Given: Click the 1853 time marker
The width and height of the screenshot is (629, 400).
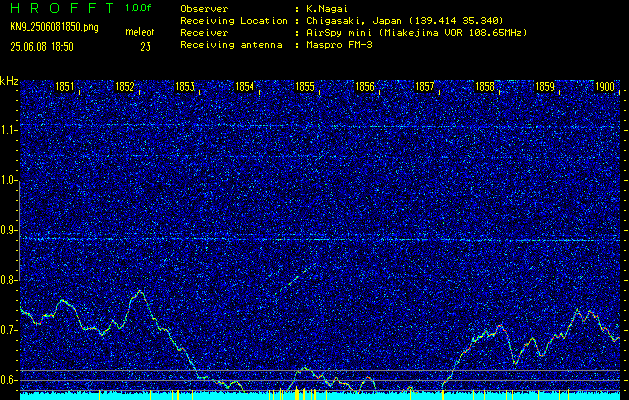Looking at the screenshot, I should tap(185, 87).
